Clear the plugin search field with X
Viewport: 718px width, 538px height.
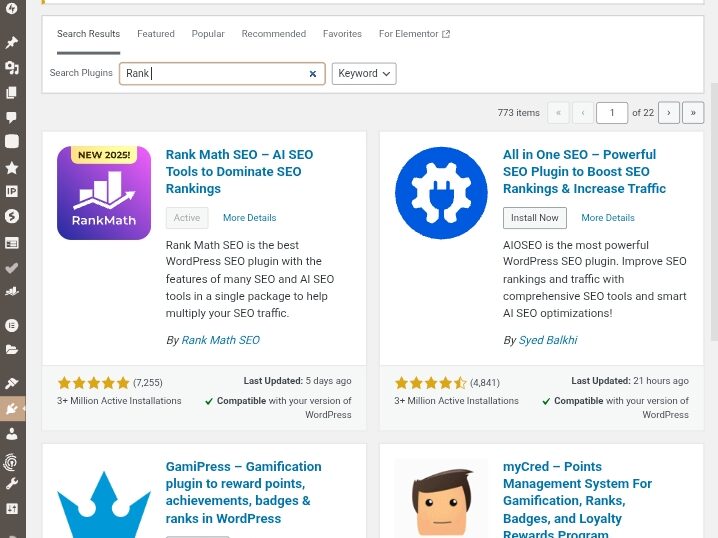[312, 74]
